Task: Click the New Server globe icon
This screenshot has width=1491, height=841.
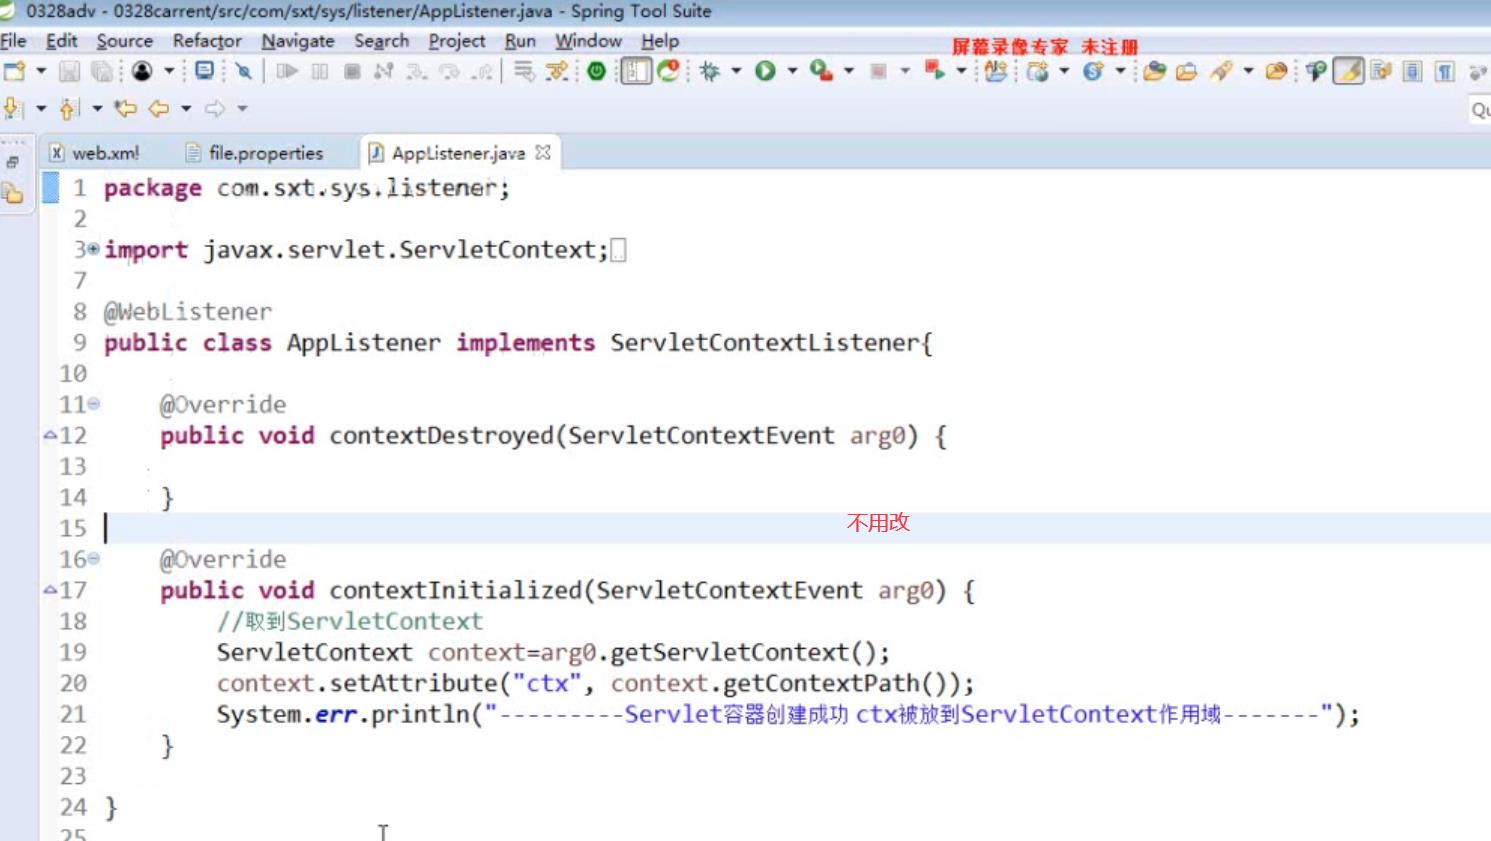Action: (1038, 71)
